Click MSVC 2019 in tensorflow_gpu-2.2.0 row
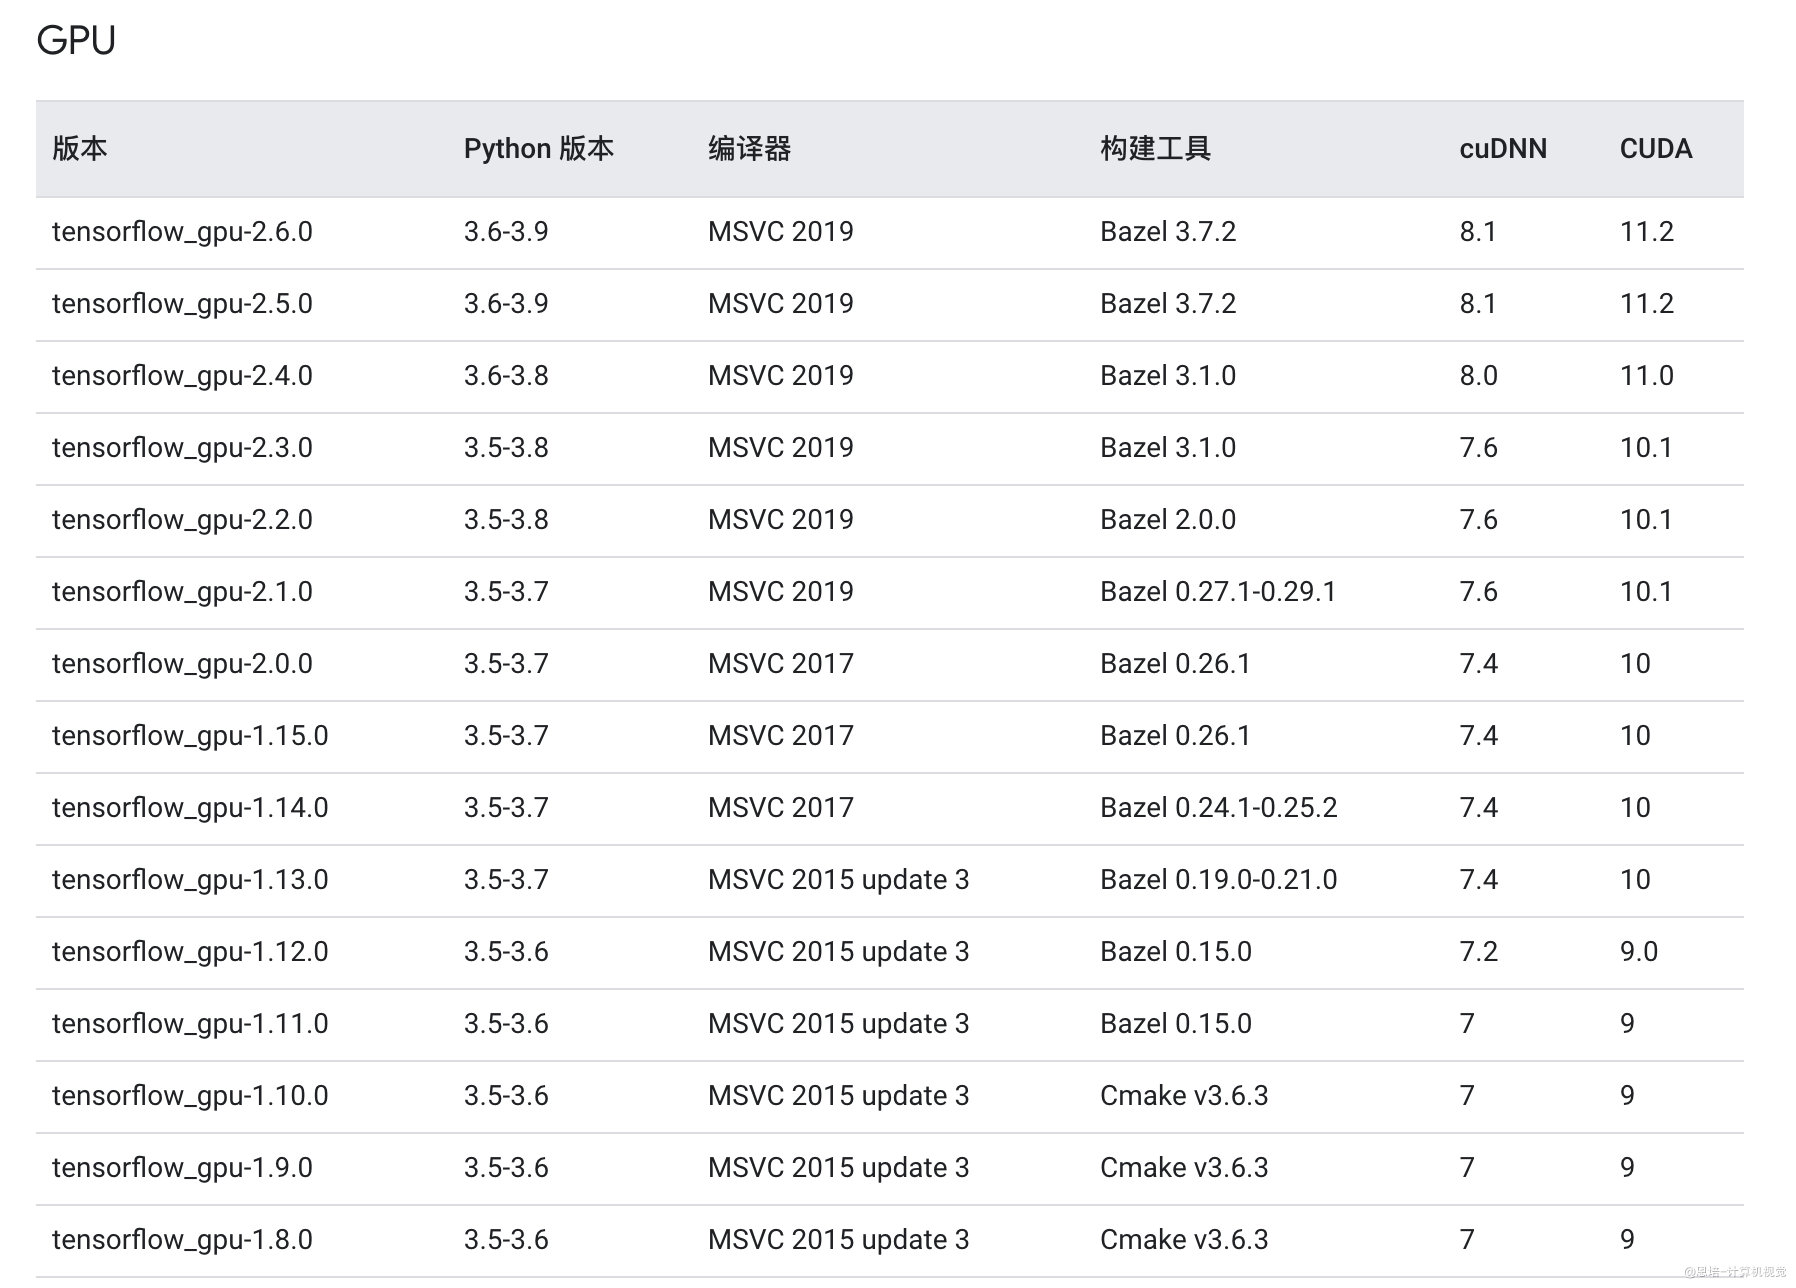1796x1288 pixels. [x=781, y=520]
